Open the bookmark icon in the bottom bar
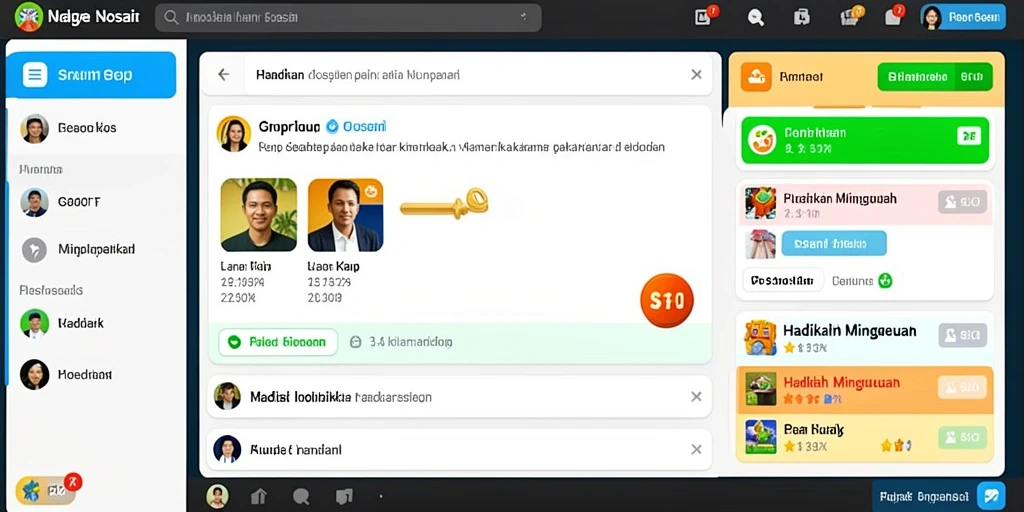Viewport: 1024px width, 512px height. coord(344,497)
